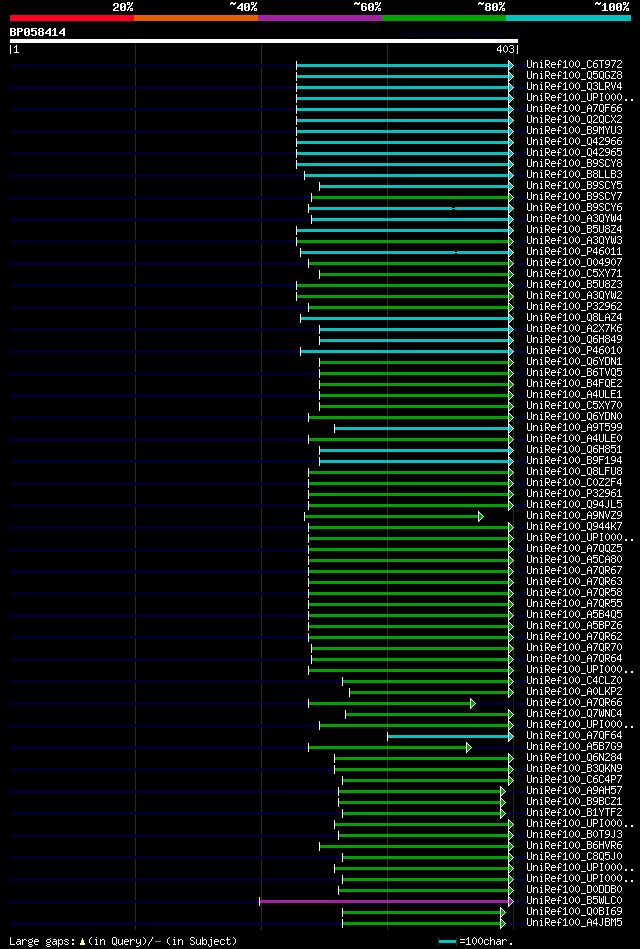Click the cyan alignment bar of C6T972
Image resolution: width=640 pixels, height=949 pixels.
[404, 64]
